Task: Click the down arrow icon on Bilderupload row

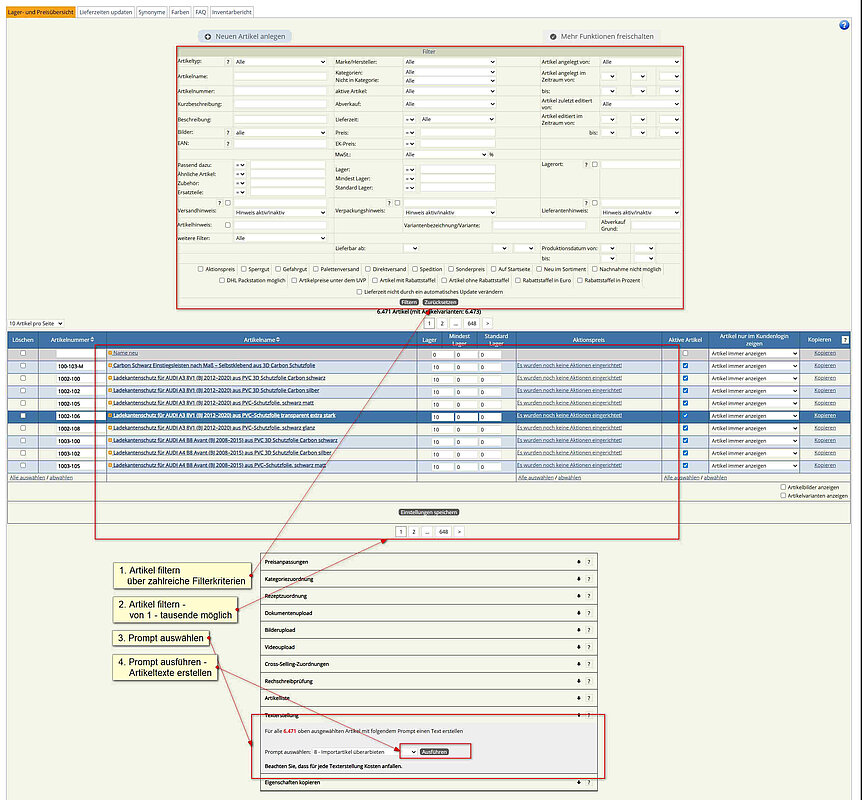Action: coord(578,630)
